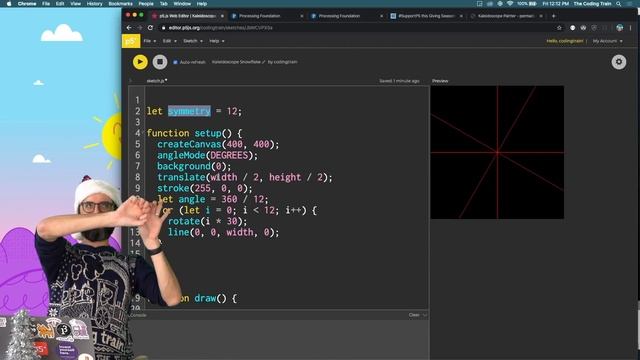Click background(0) on line 7
Viewport: 640px width, 360px height.
tap(194, 166)
